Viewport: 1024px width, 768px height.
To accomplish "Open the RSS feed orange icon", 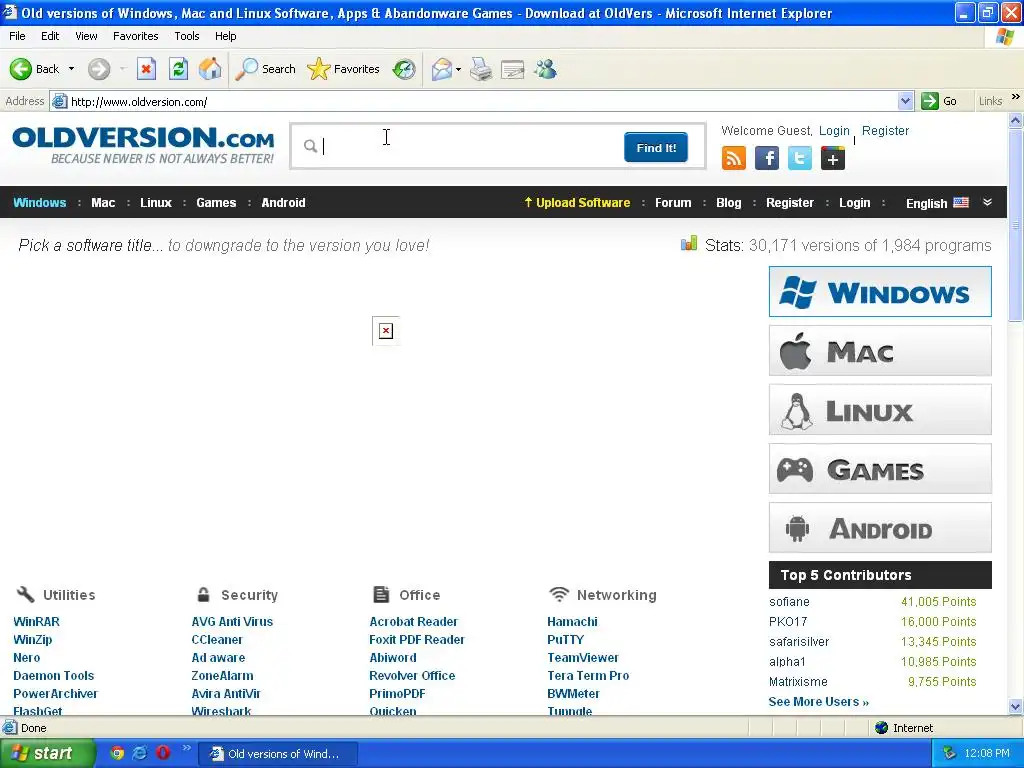I will [733, 159].
